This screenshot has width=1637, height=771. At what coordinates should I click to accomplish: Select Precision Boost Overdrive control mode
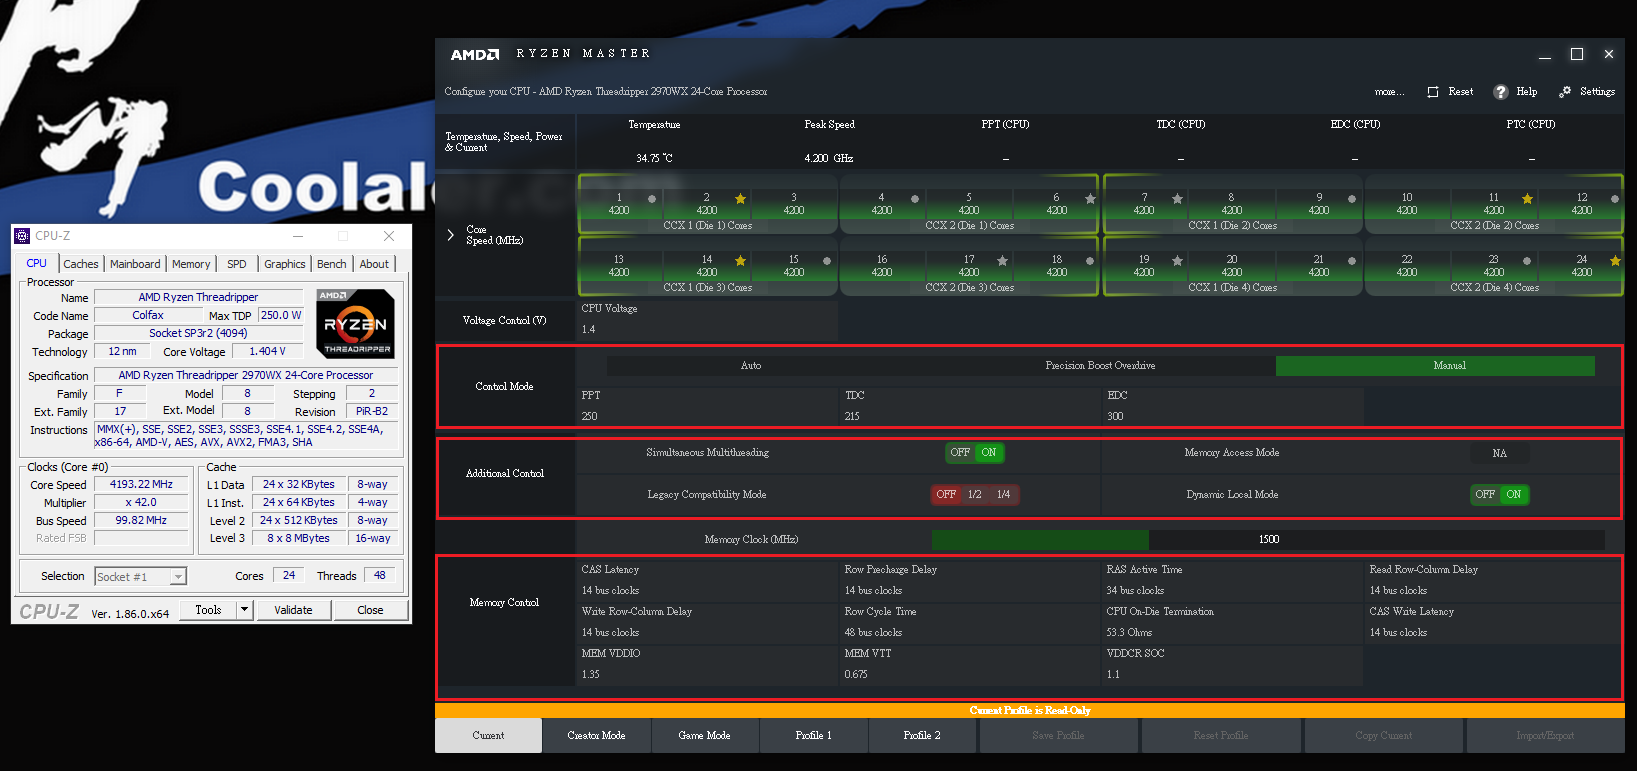pyautogui.click(x=1100, y=366)
